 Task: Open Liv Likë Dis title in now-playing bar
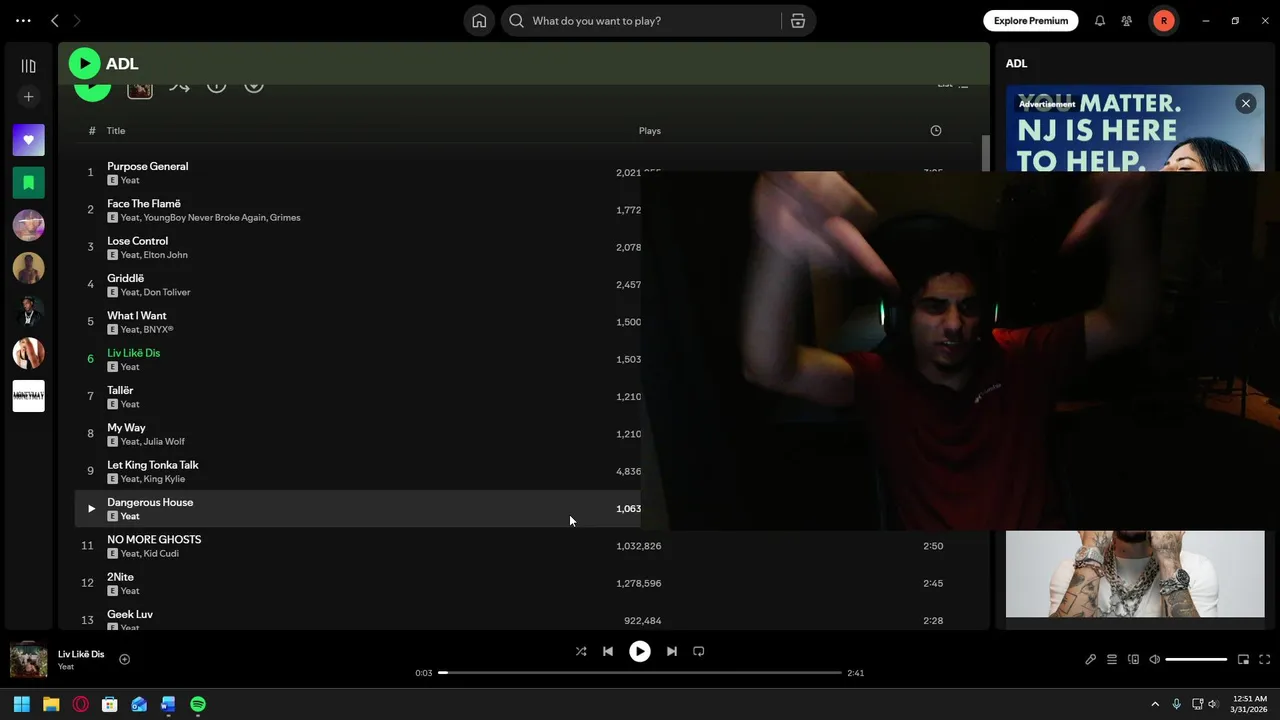click(x=81, y=654)
